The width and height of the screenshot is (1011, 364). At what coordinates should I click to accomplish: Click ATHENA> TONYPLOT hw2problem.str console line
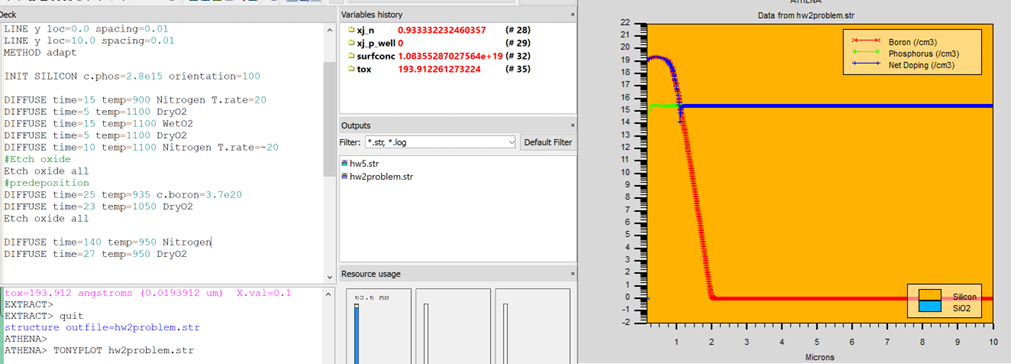(x=99, y=350)
